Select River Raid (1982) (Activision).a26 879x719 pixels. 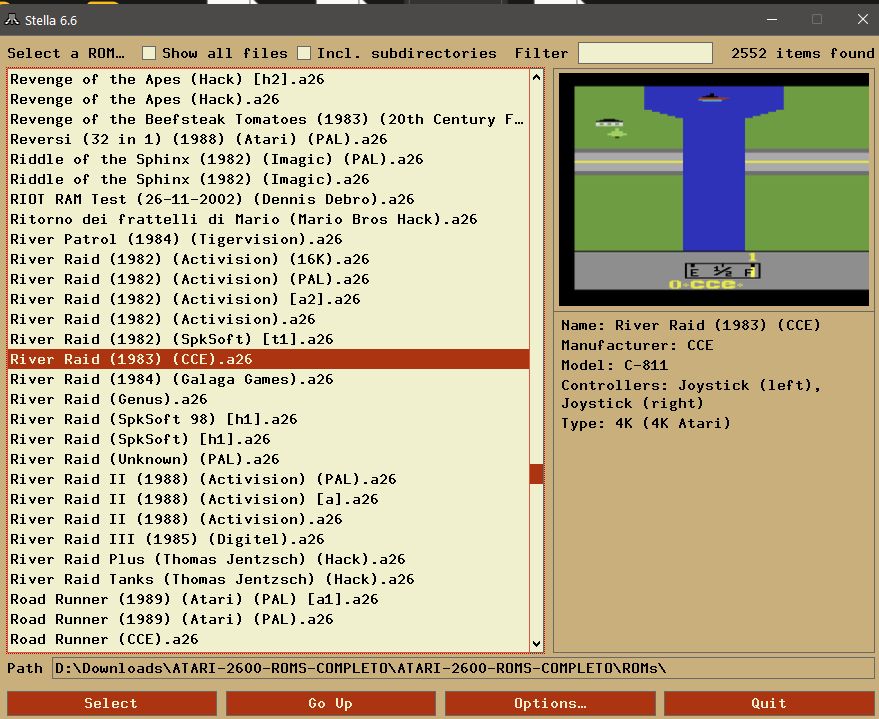pos(269,319)
